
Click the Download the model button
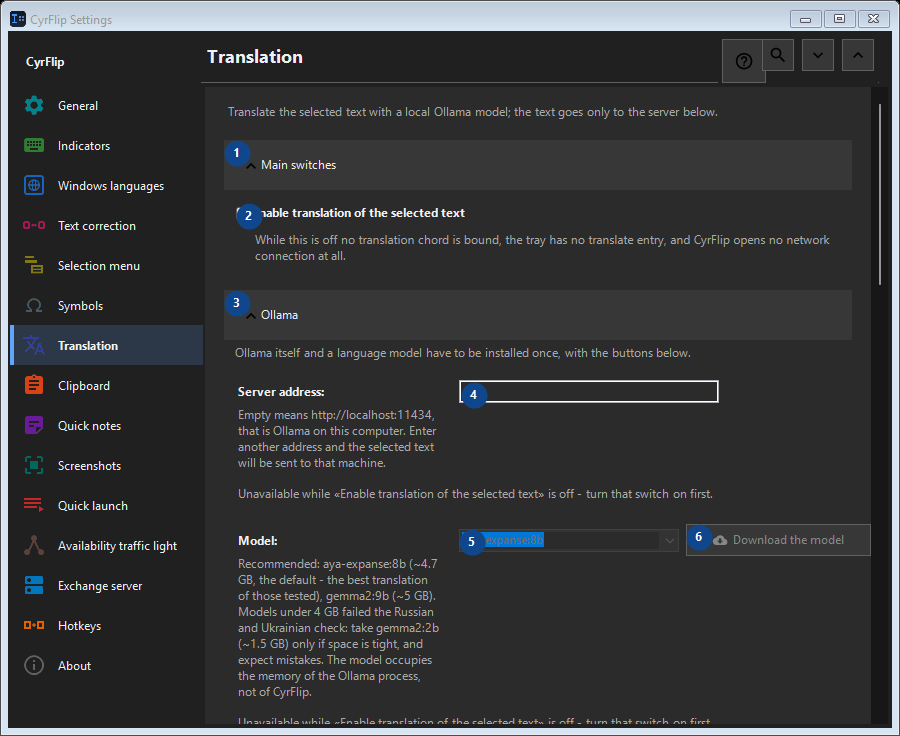click(x=778, y=540)
